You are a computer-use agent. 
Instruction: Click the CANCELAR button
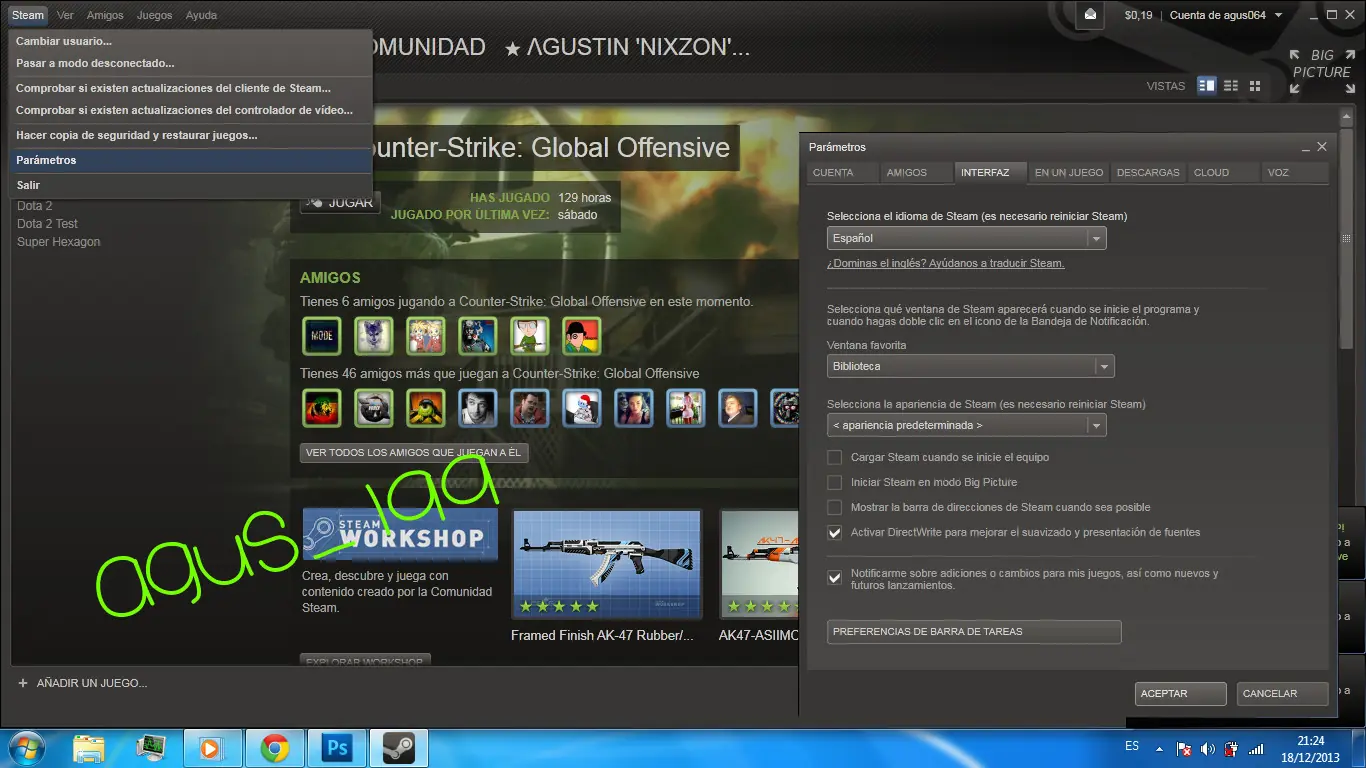[1283, 693]
